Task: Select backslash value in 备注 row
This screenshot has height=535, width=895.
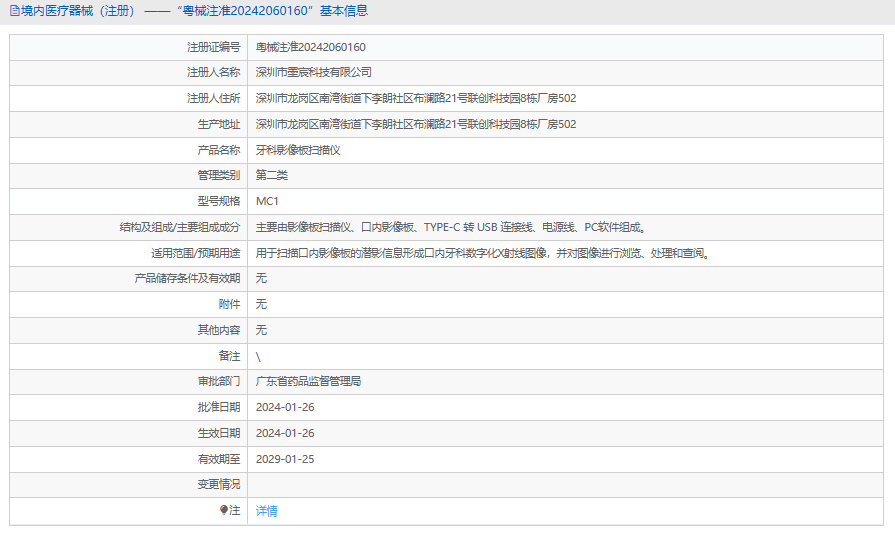Action: coord(258,357)
